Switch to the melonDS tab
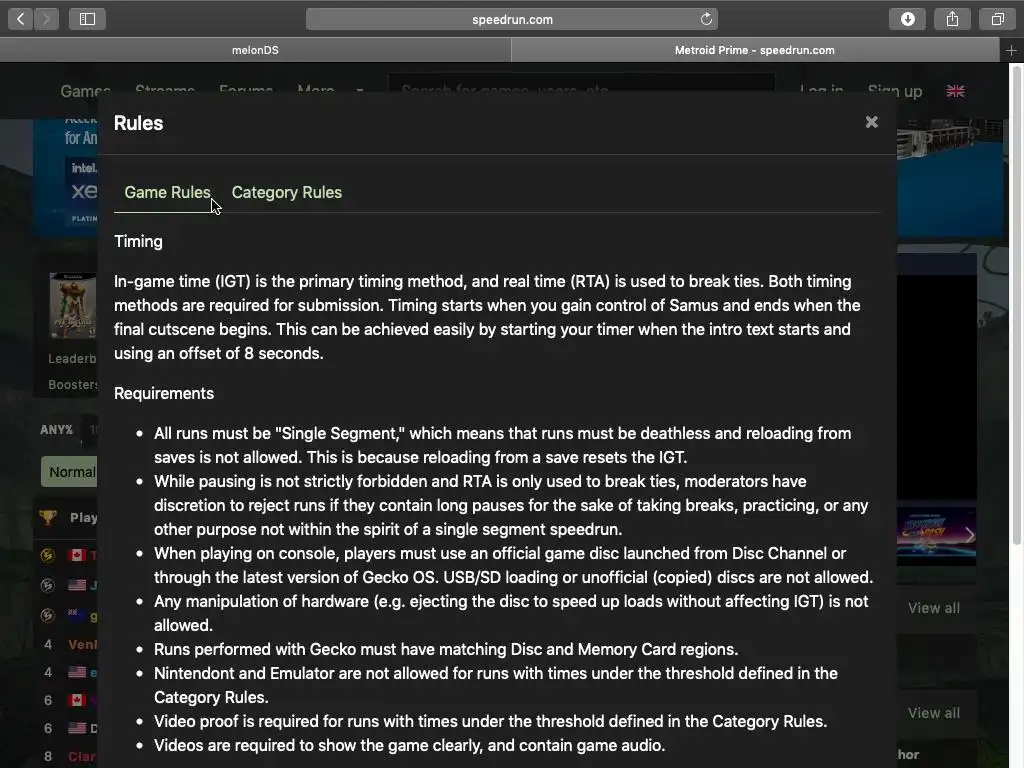The height and width of the screenshot is (768, 1024). point(255,50)
